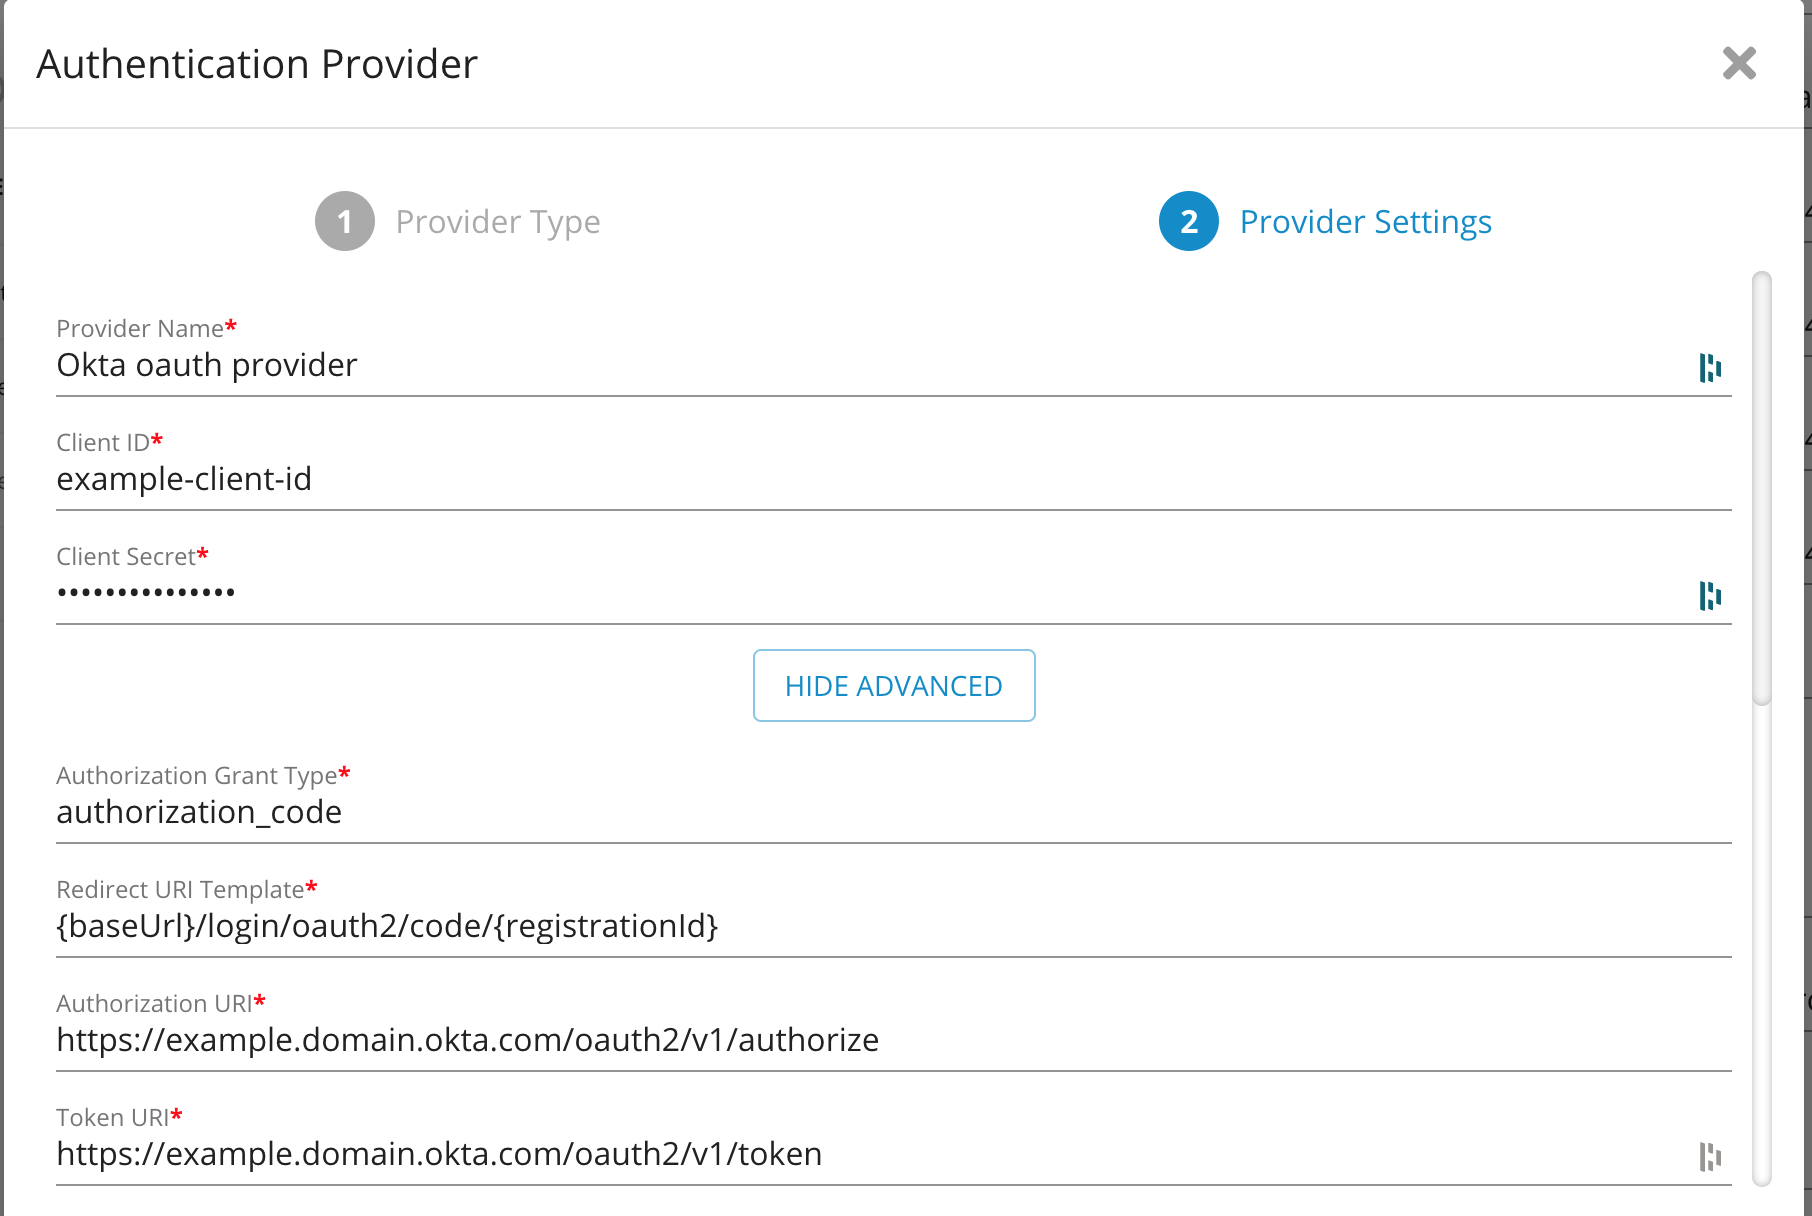Click the password manager icon in Token URI
Screen dimensions: 1812x1216
pos(1710,1157)
